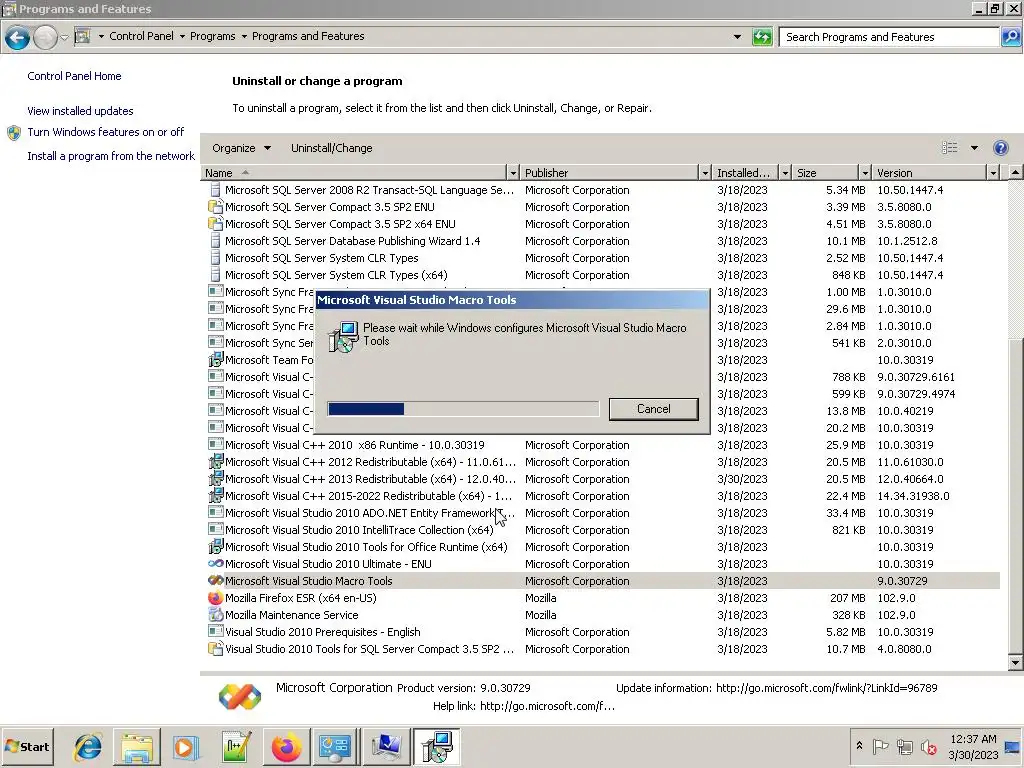The width and height of the screenshot is (1024, 768).
Task: Click Install a program from the network
Action: click(x=111, y=156)
